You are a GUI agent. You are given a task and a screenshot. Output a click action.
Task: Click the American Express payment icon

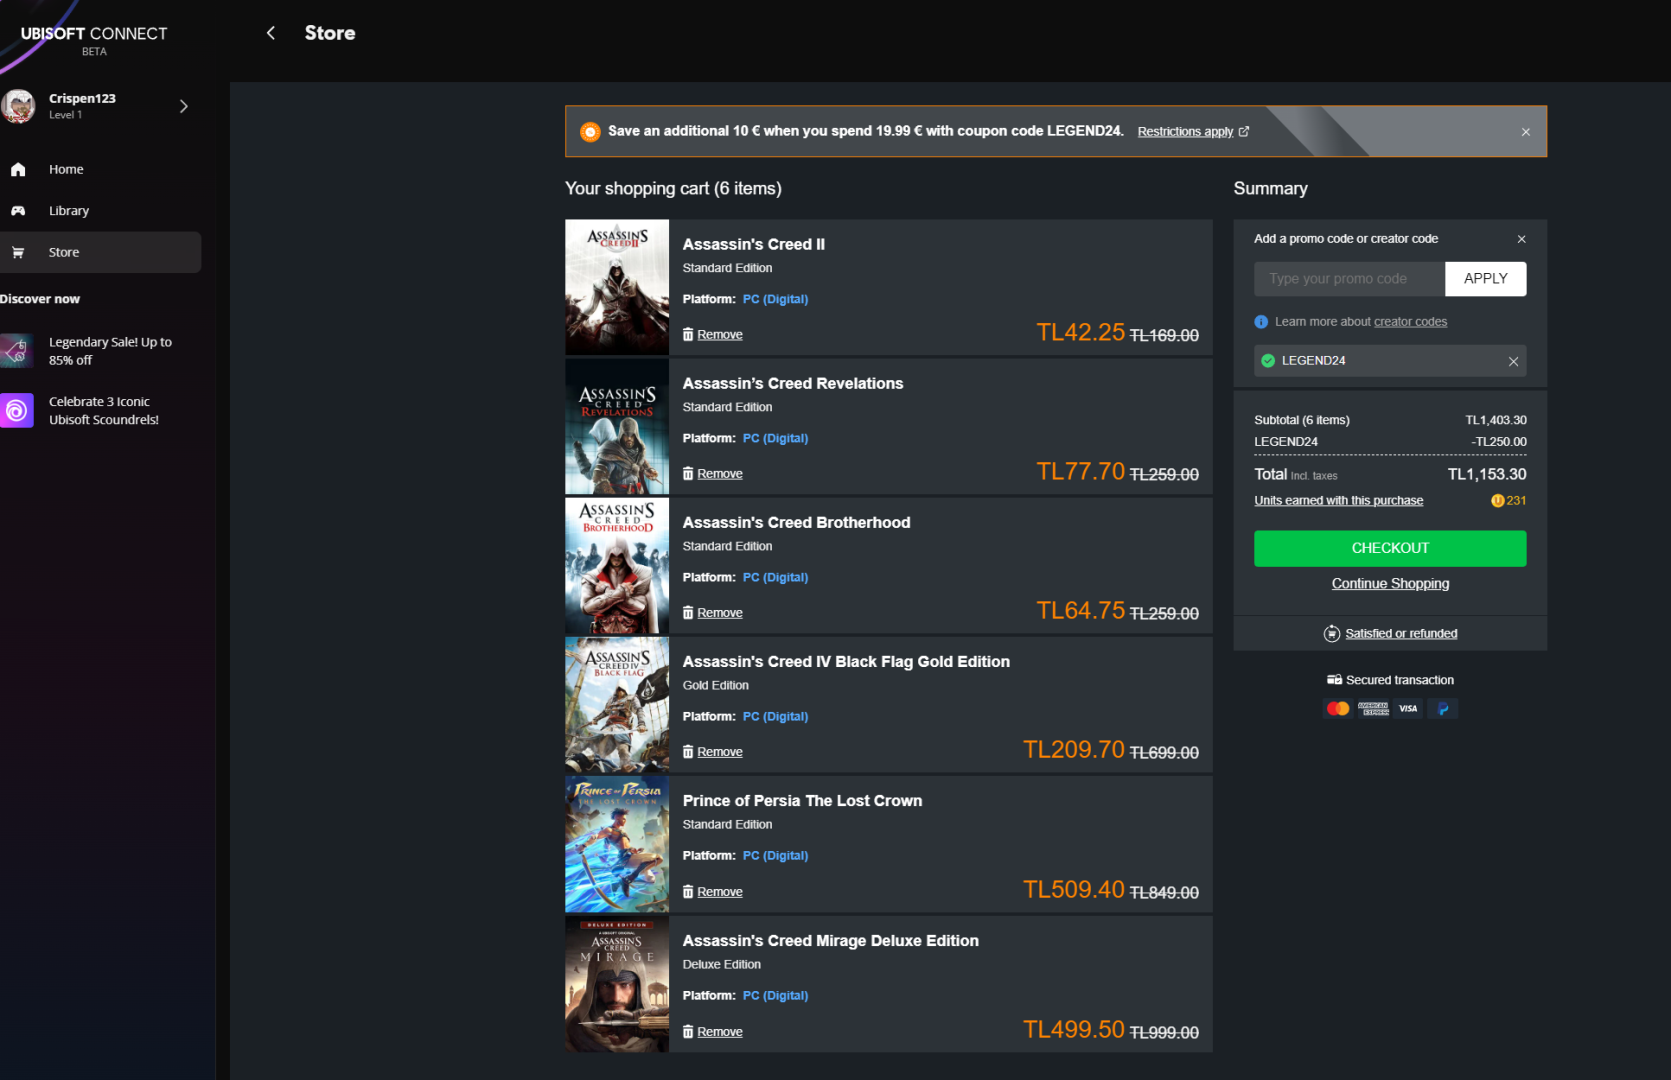click(x=1373, y=708)
